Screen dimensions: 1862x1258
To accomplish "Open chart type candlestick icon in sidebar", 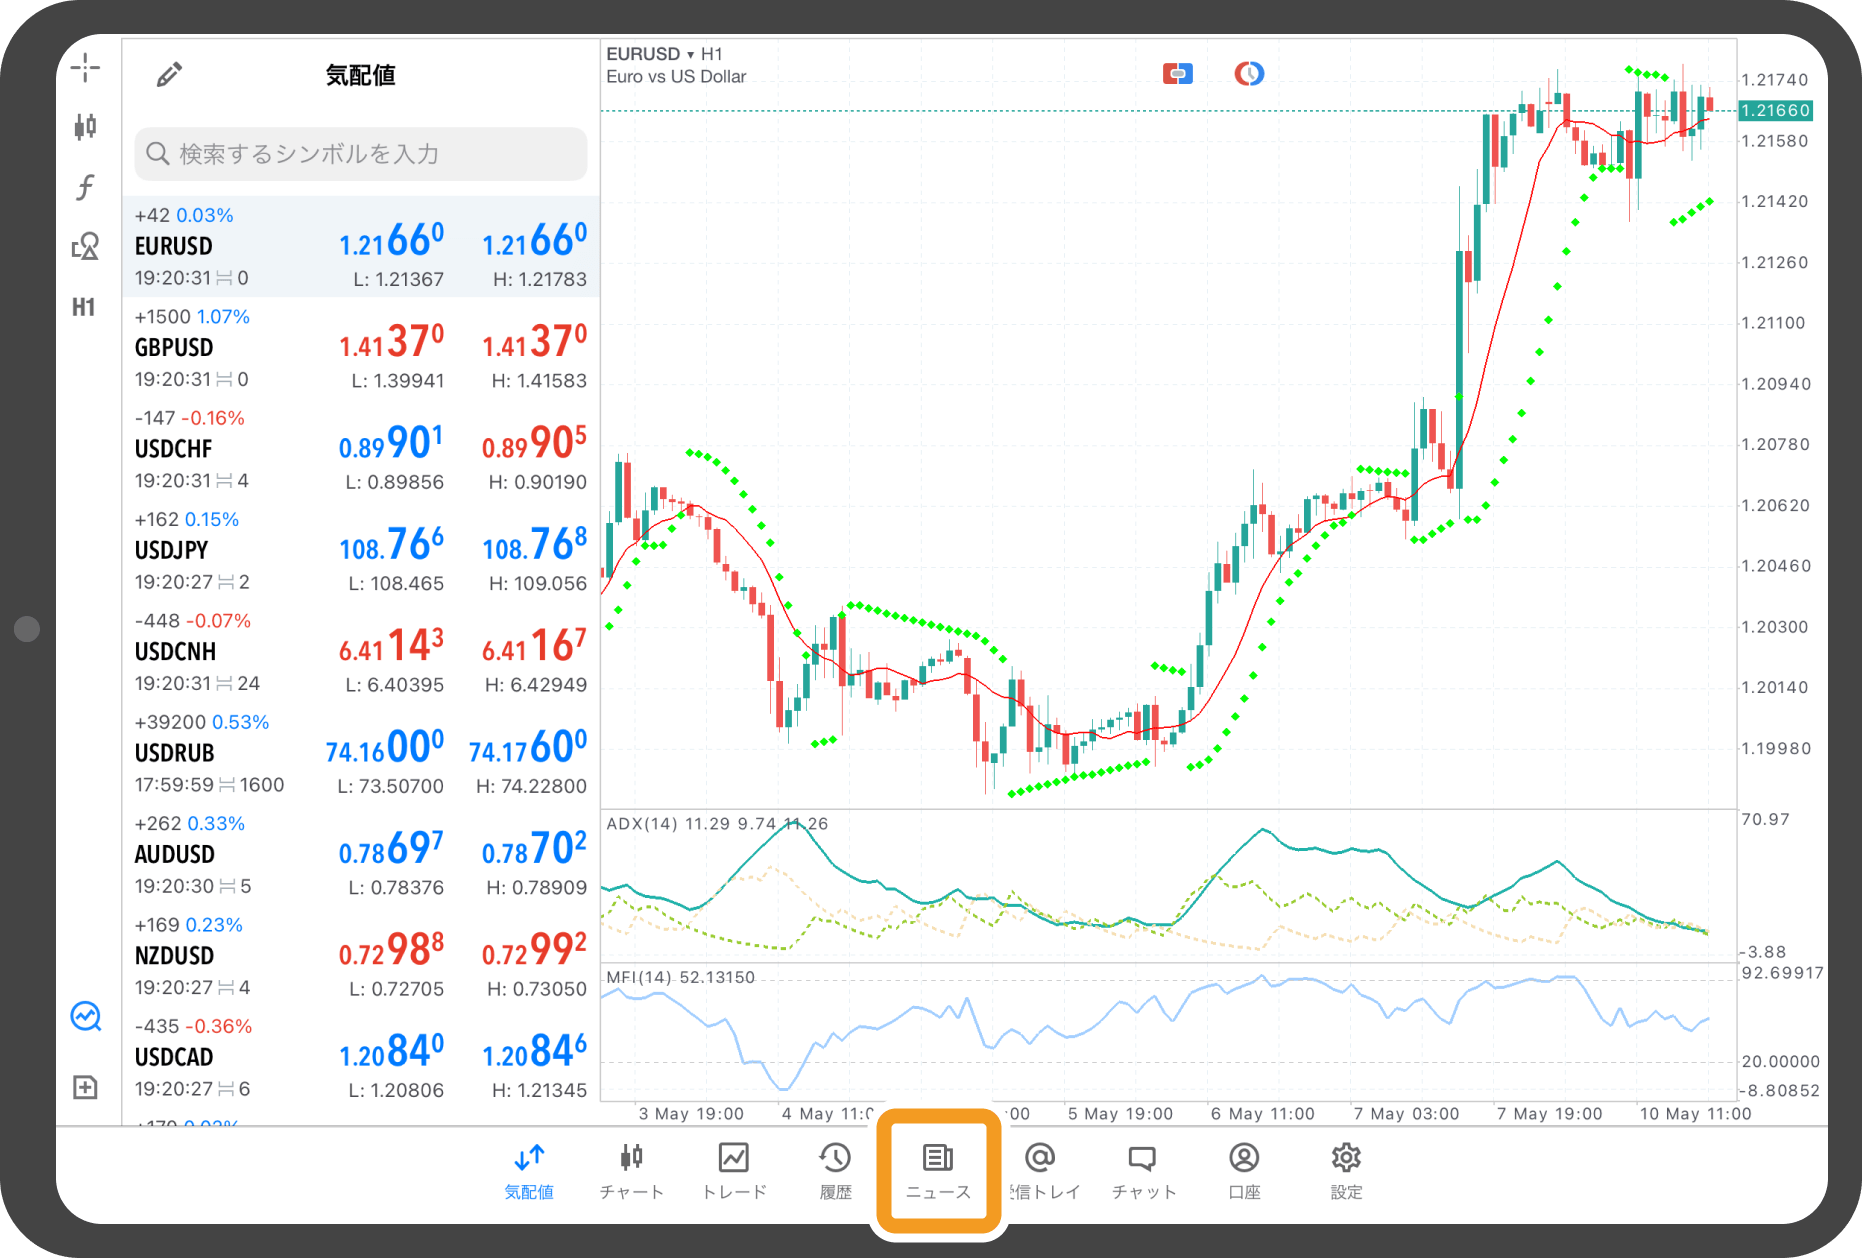I will (x=85, y=127).
